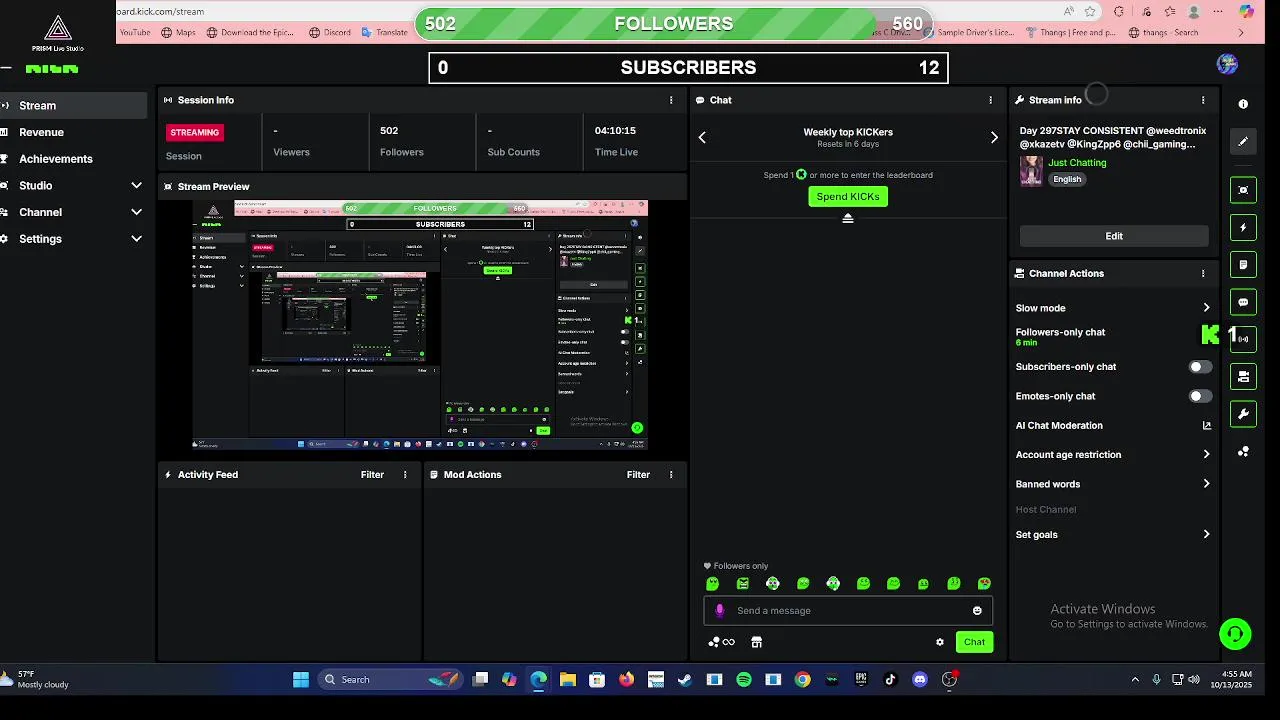Open Discord from the taskbar
Screen dimensions: 1280x720
click(x=920, y=680)
